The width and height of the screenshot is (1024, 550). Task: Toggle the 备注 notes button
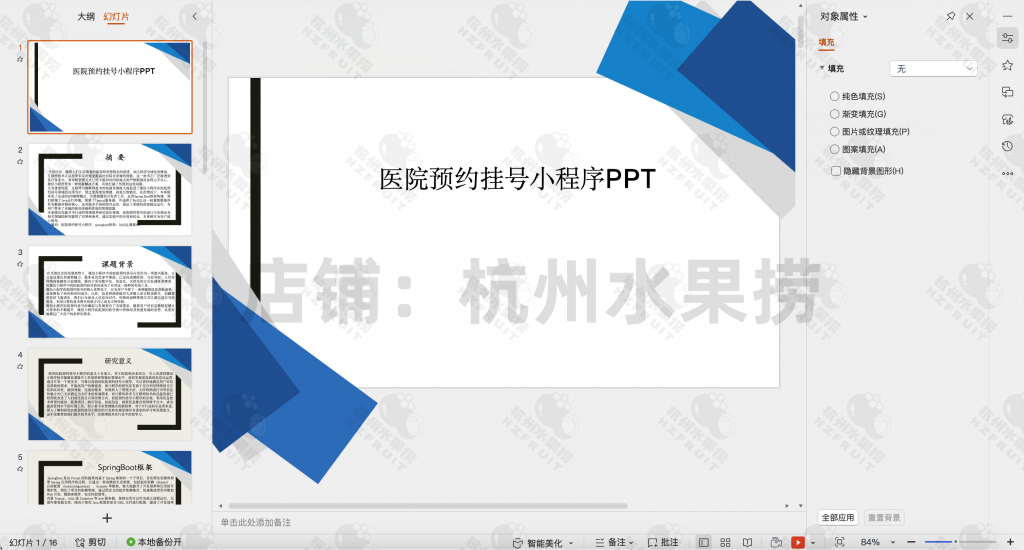pyautogui.click(x=611, y=542)
